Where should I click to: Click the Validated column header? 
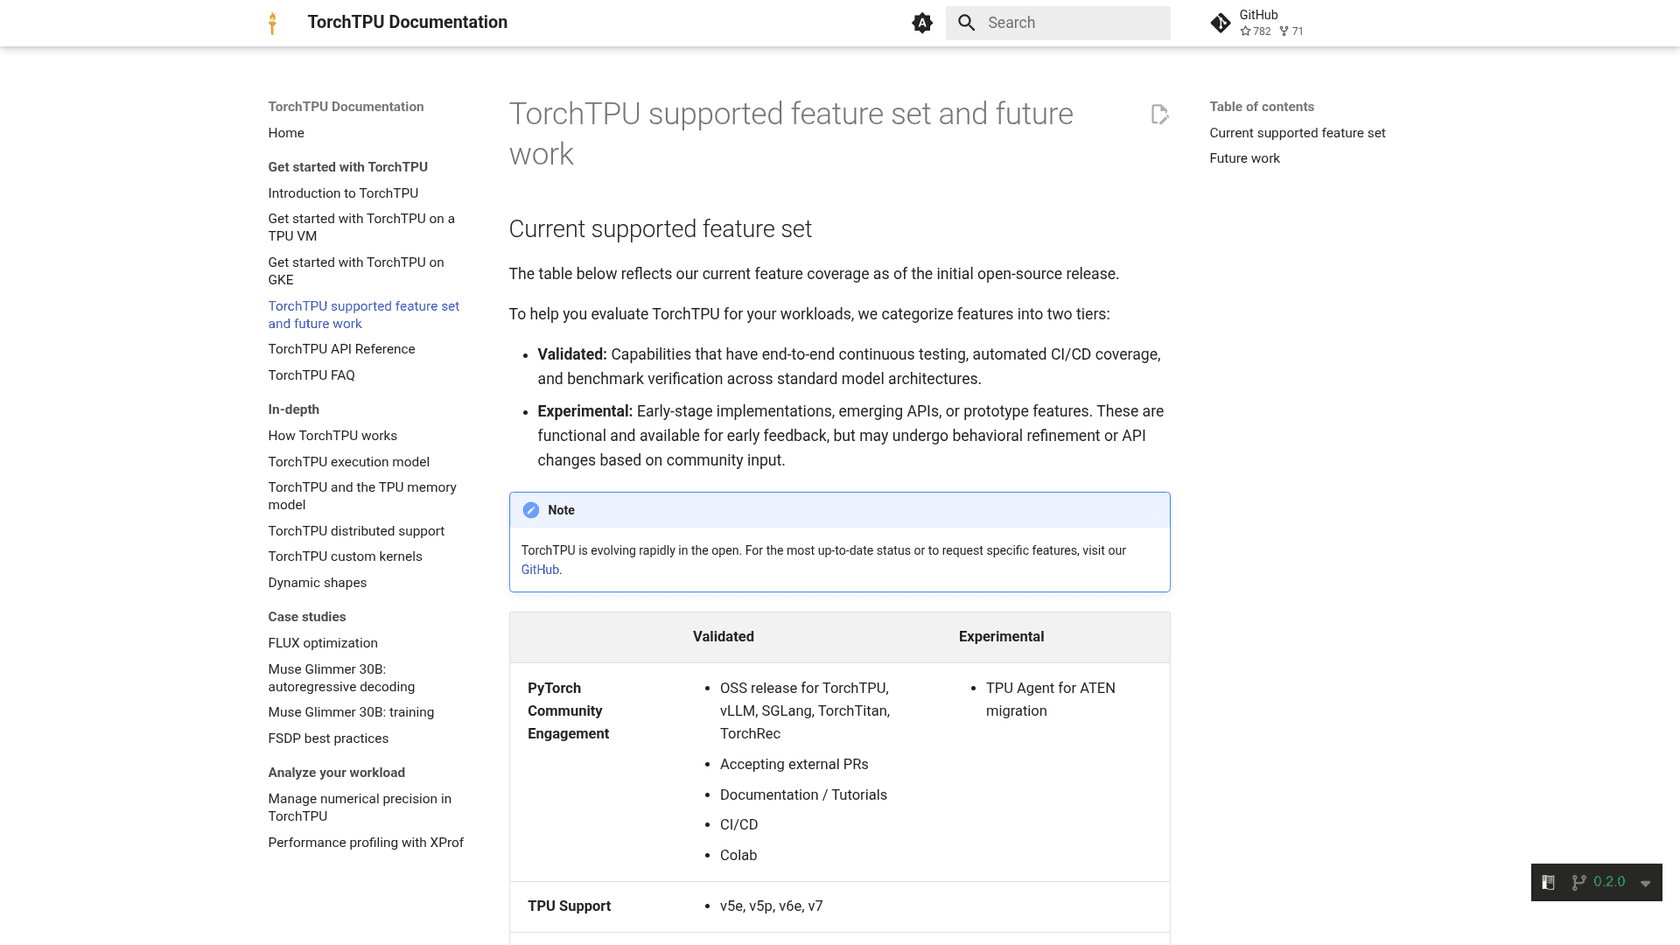723,637
